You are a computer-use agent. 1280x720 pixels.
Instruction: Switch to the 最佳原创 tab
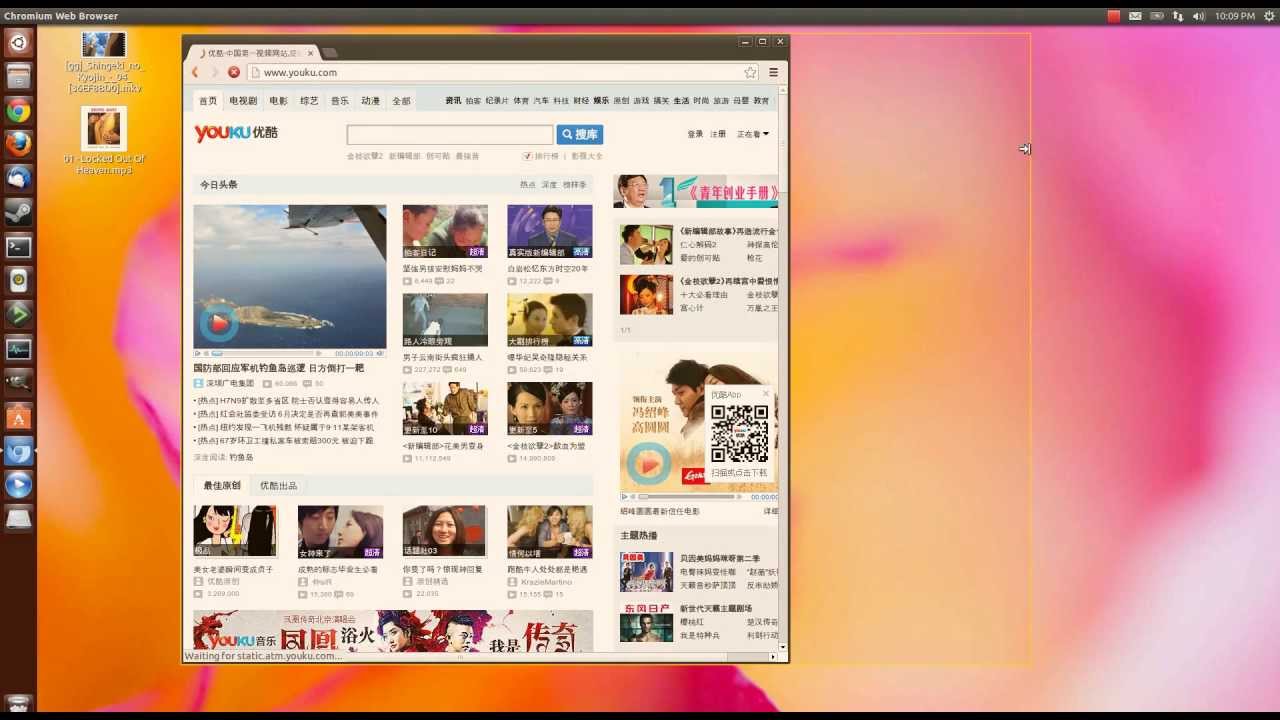click(222, 486)
